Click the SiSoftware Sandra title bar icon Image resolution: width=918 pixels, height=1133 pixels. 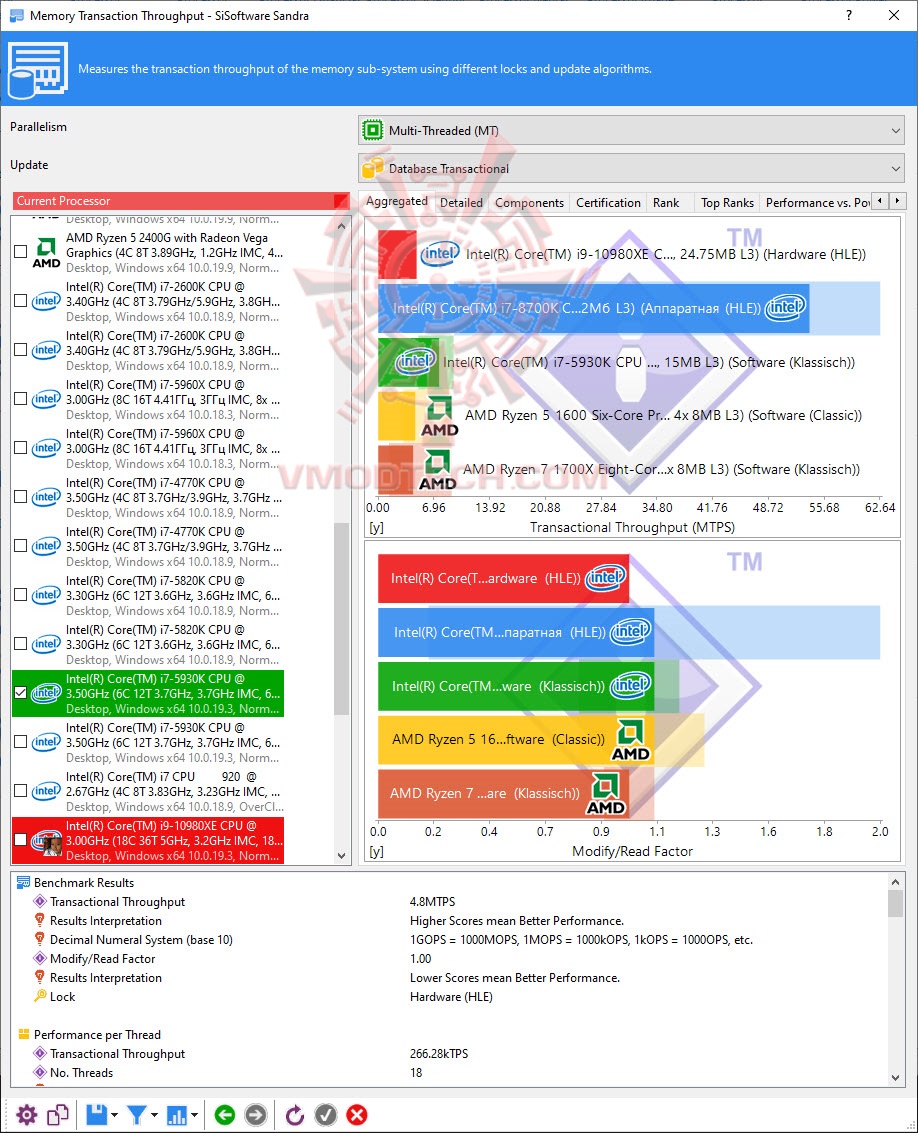[x=16, y=15]
